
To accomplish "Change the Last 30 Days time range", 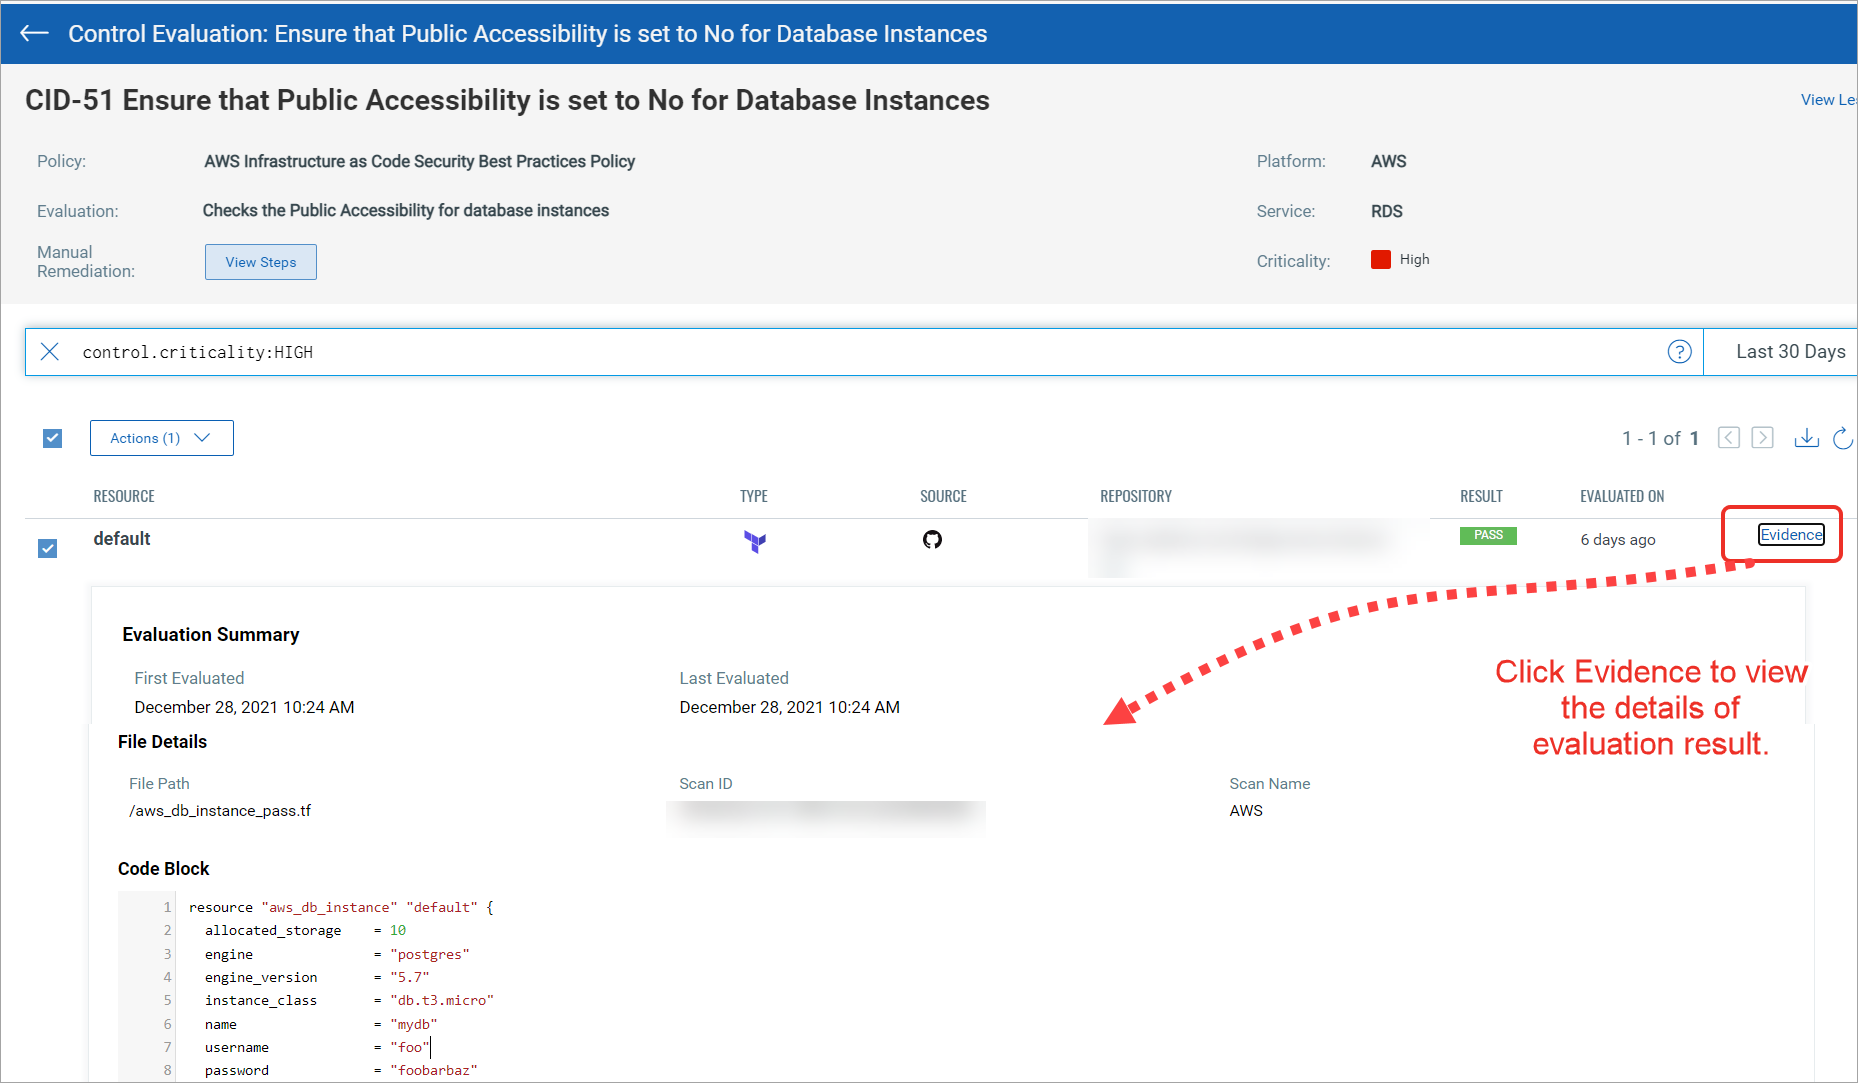I will click(x=1790, y=352).
